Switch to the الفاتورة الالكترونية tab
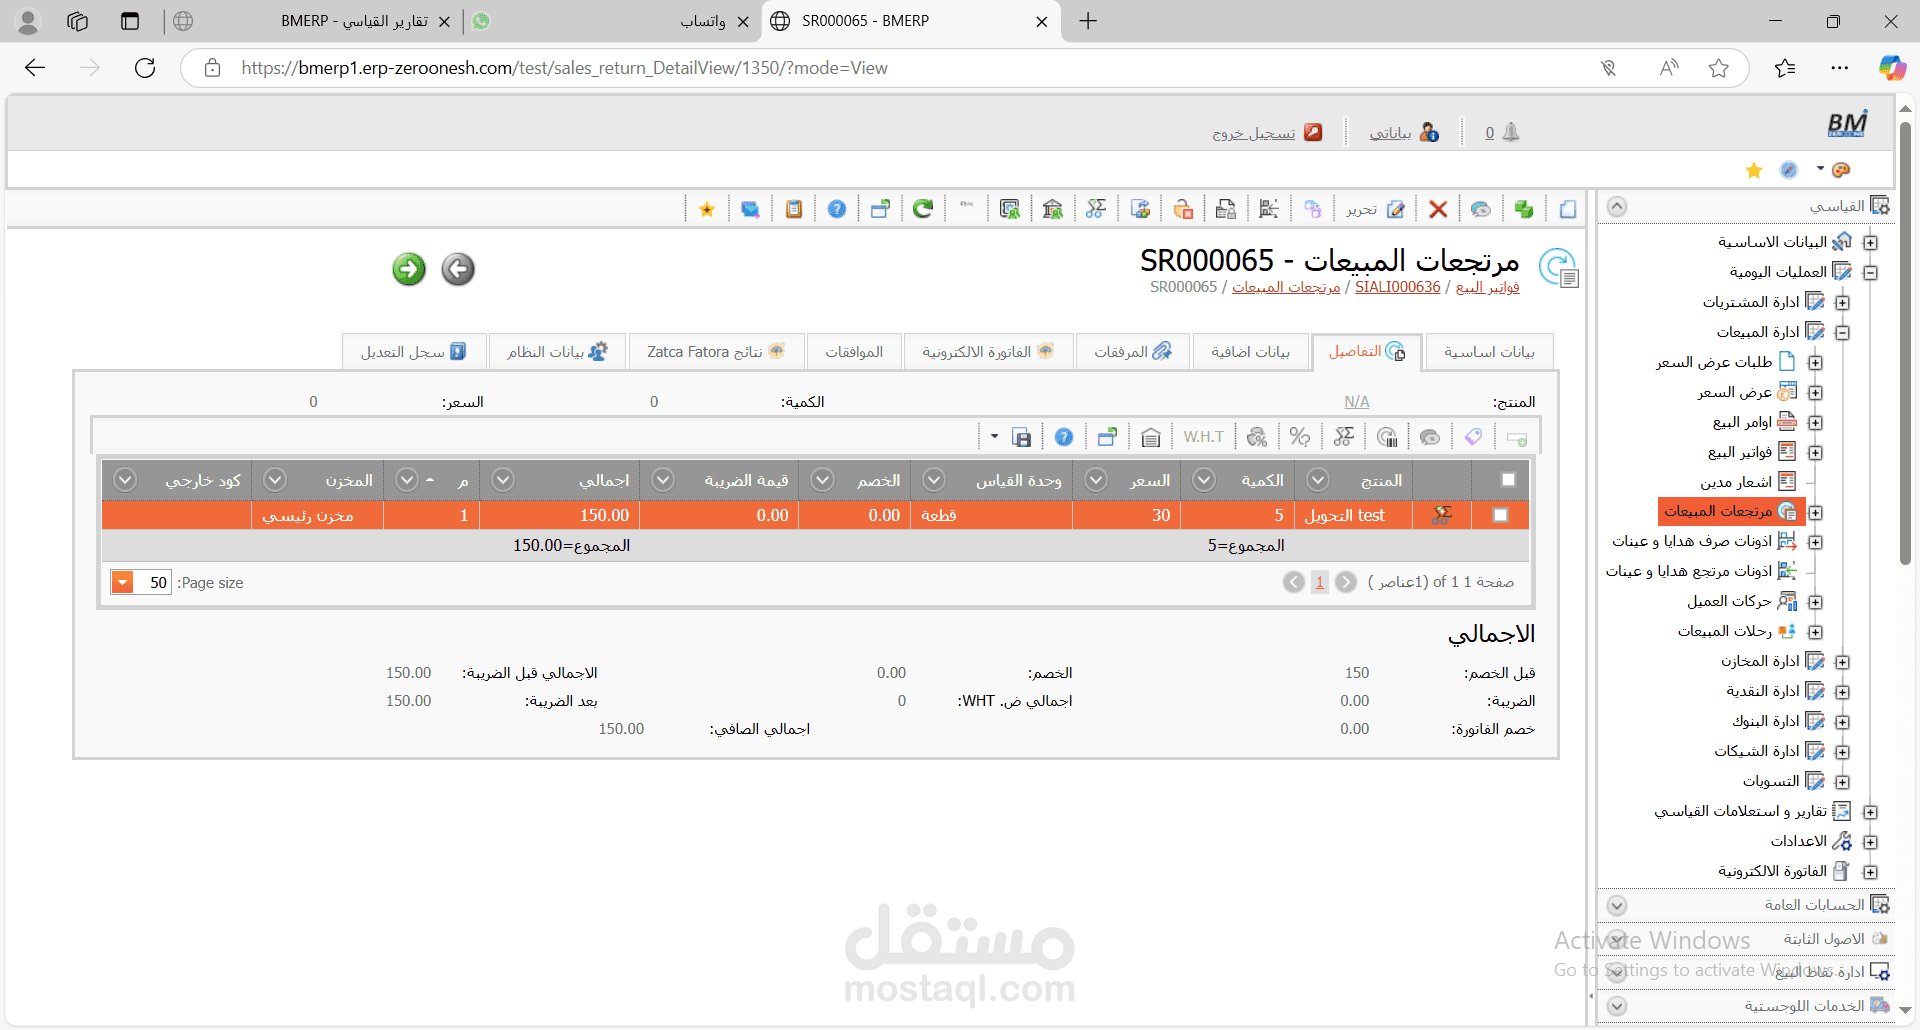The height and width of the screenshot is (1030, 1920). pyautogui.click(x=988, y=352)
